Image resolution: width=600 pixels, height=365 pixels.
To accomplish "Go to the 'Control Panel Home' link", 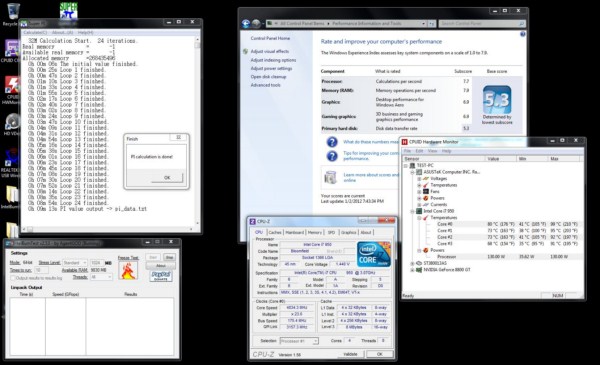I will 270,39.
